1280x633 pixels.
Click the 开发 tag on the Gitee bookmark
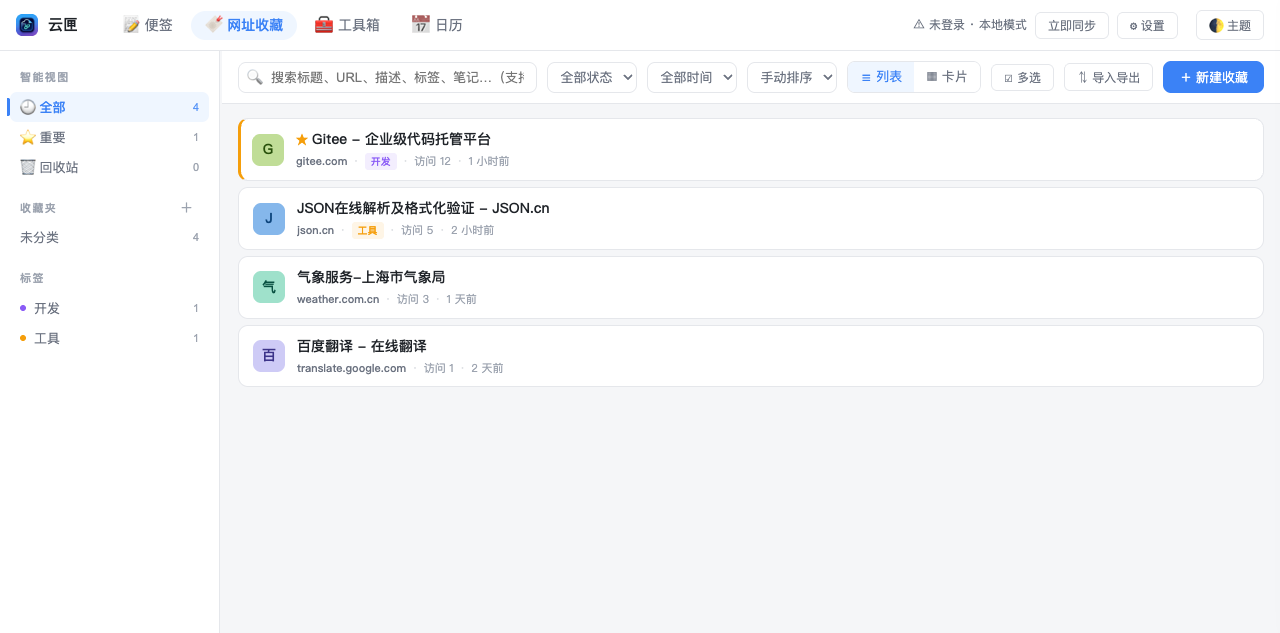pyautogui.click(x=381, y=161)
